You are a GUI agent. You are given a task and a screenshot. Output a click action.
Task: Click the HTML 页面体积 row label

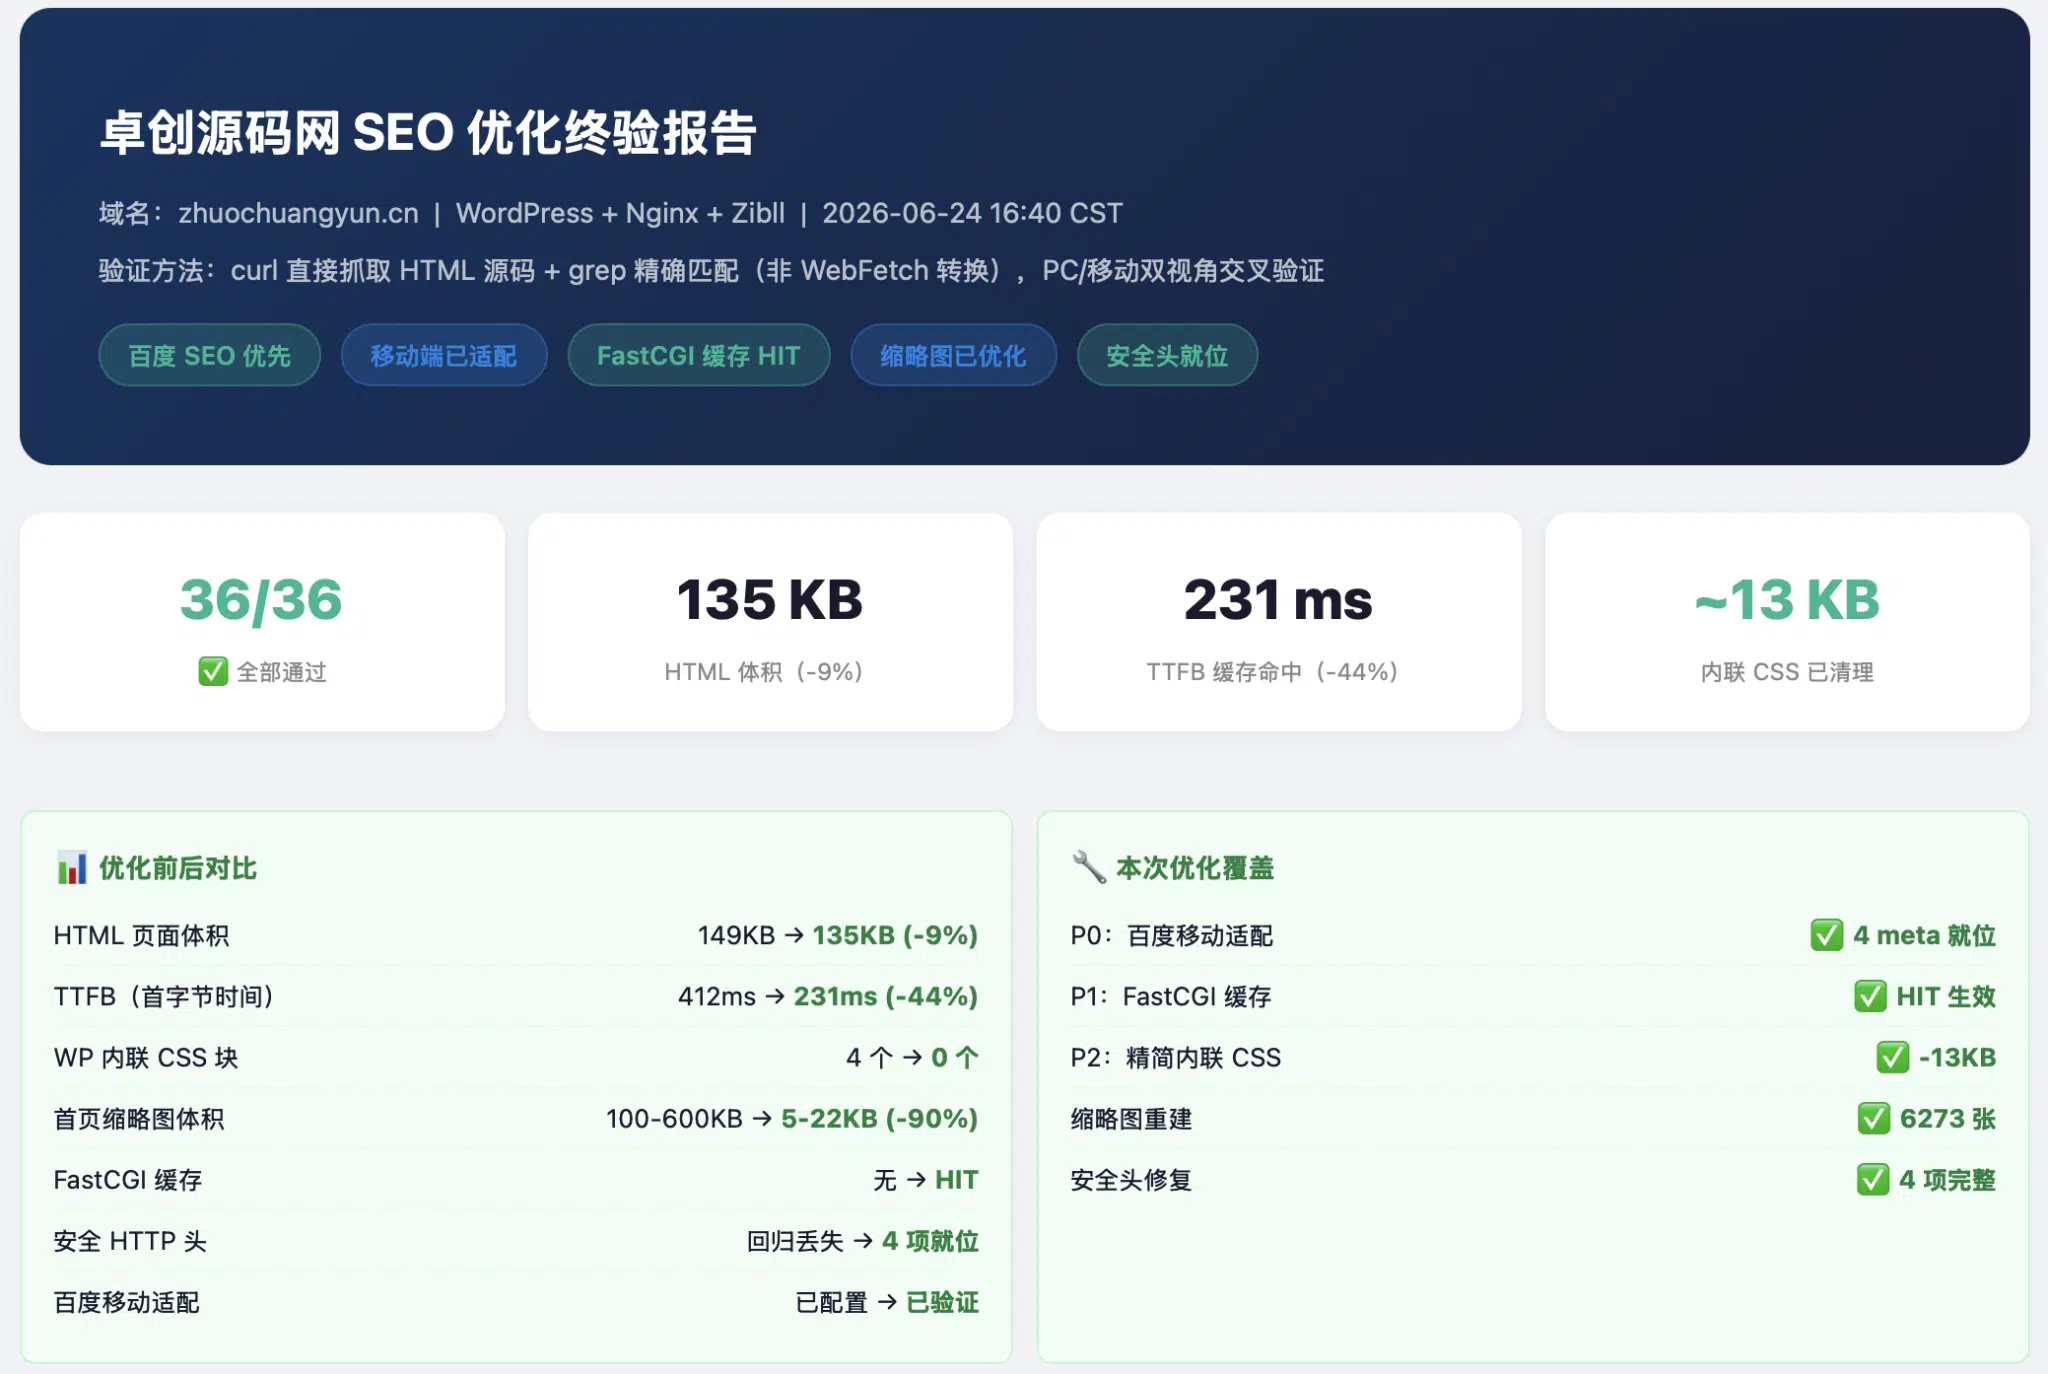pyautogui.click(x=141, y=935)
